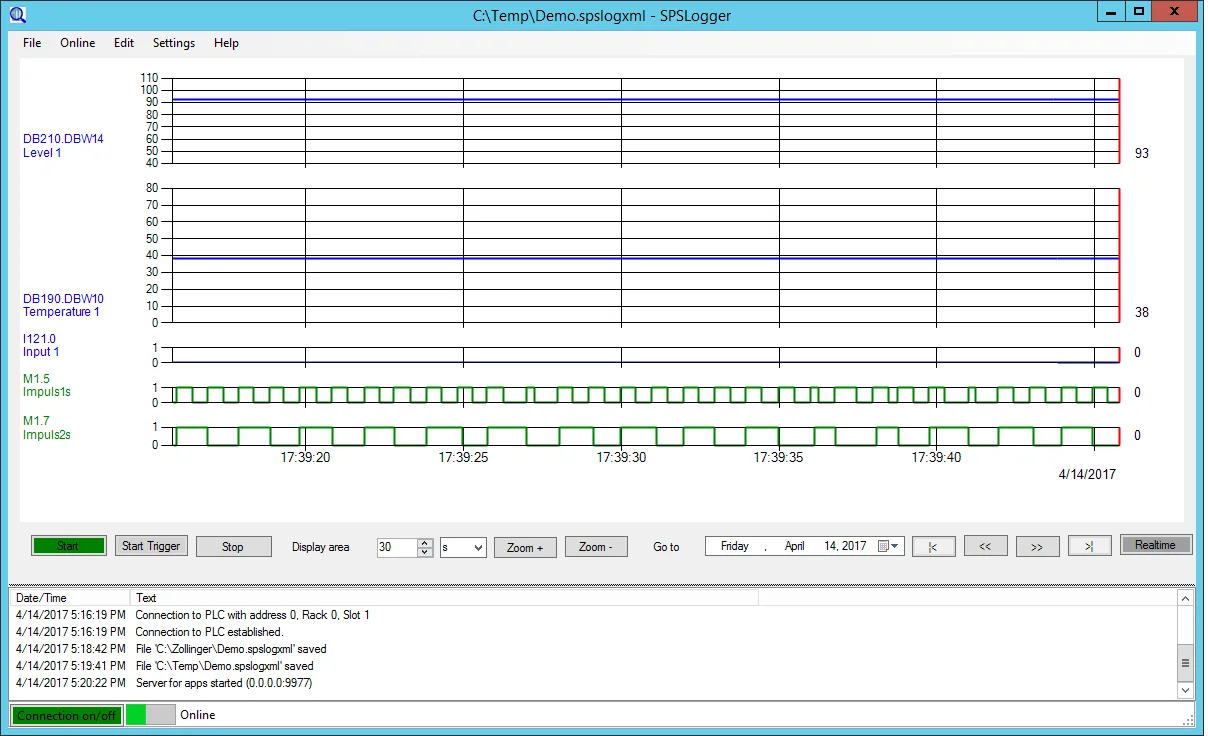1208x736 pixels.
Task: Click the I121.0 Input 1 signal label
Action: point(41,345)
